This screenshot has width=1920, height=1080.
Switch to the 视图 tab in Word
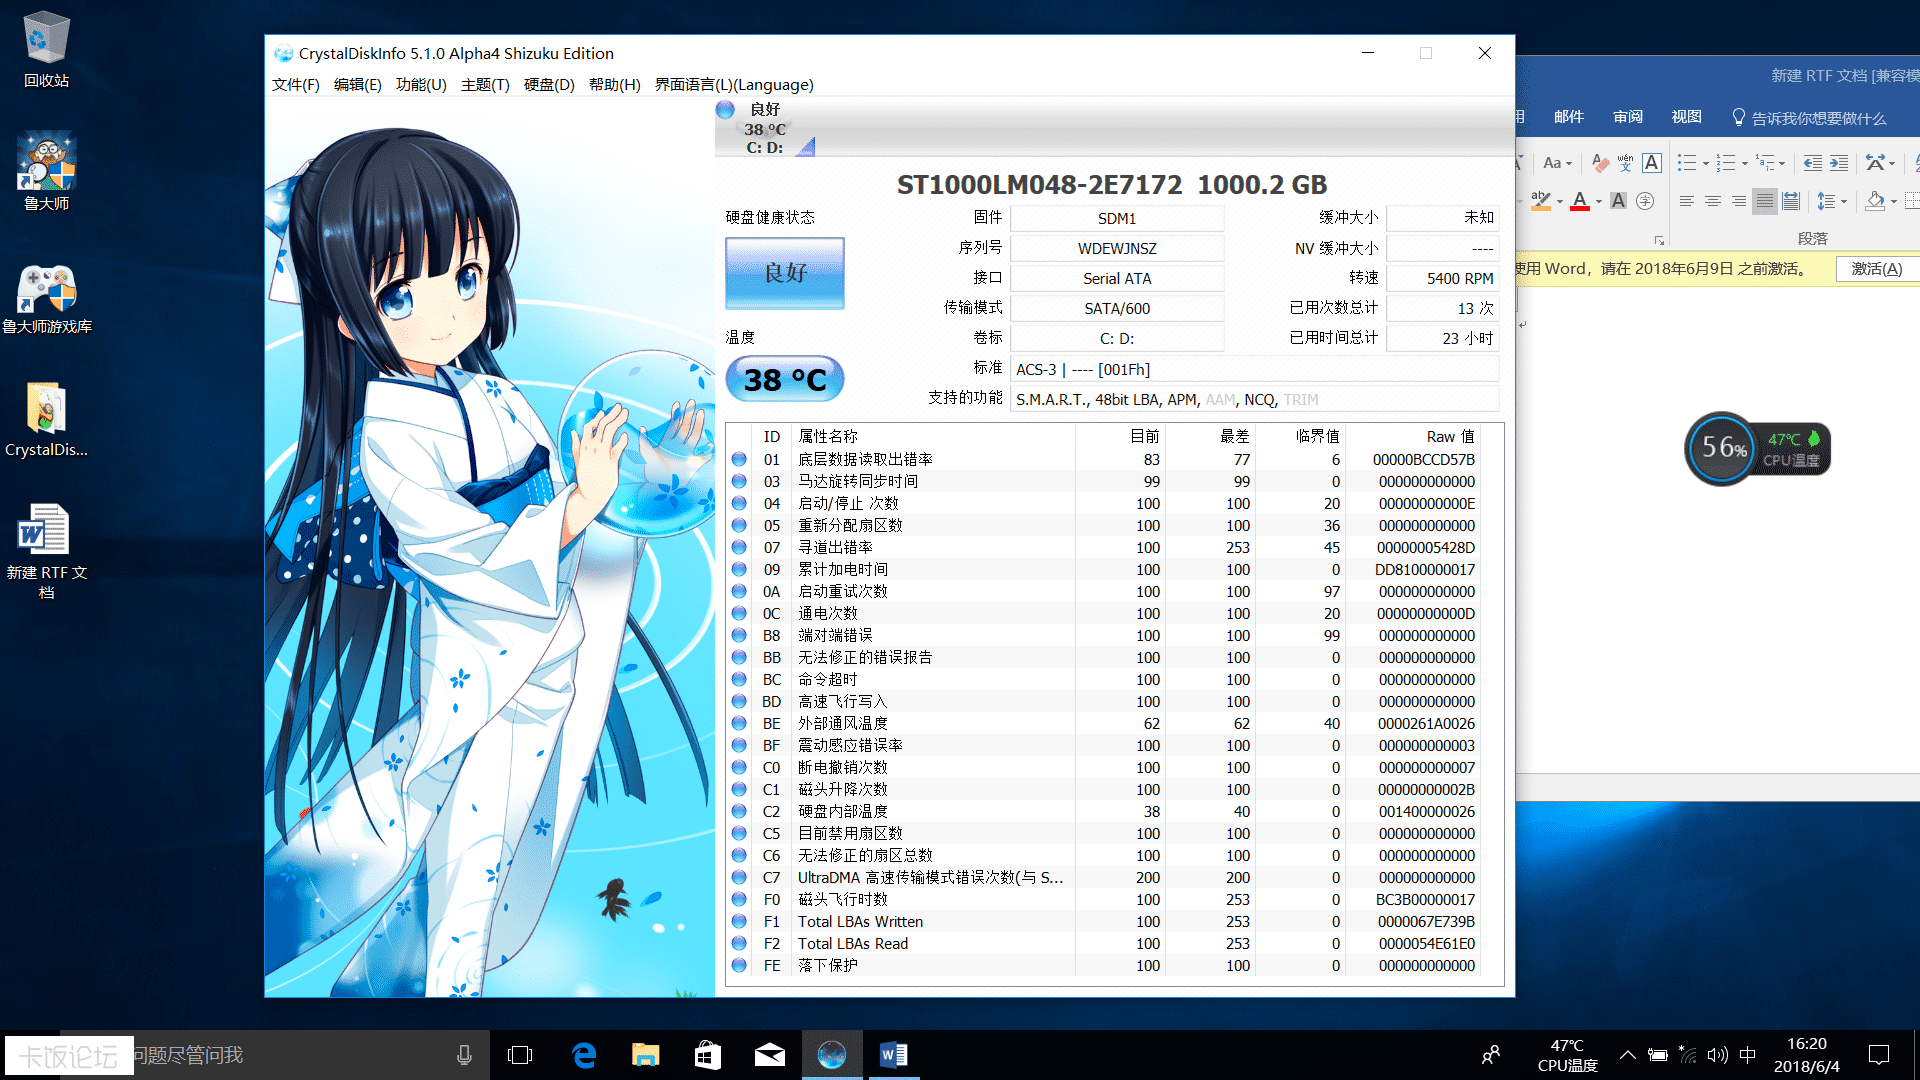click(x=1687, y=117)
